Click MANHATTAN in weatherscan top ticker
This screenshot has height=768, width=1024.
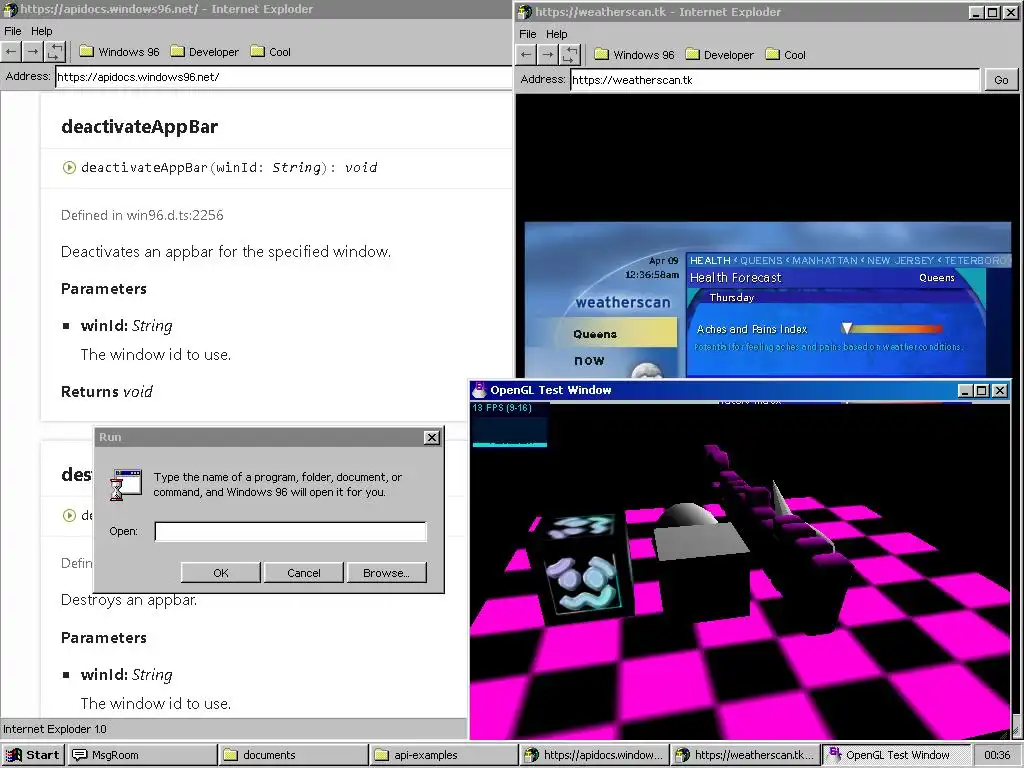(x=825, y=261)
